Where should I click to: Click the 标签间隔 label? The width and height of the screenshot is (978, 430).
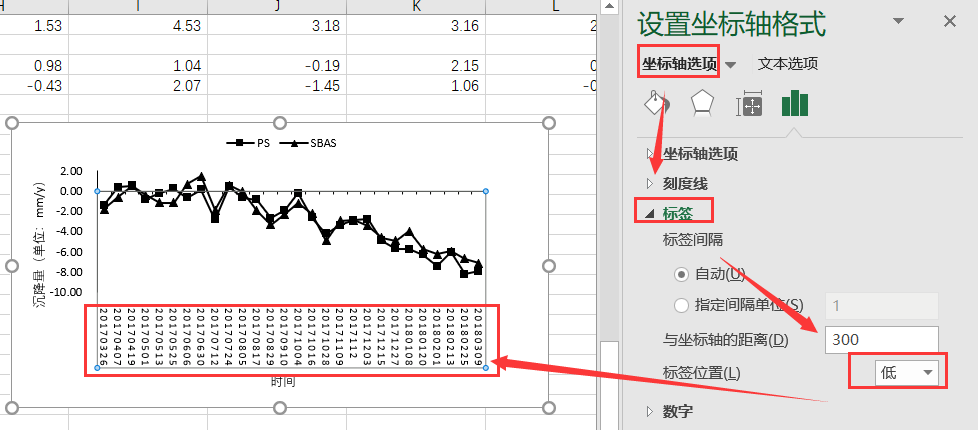click(x=693, y=240)
